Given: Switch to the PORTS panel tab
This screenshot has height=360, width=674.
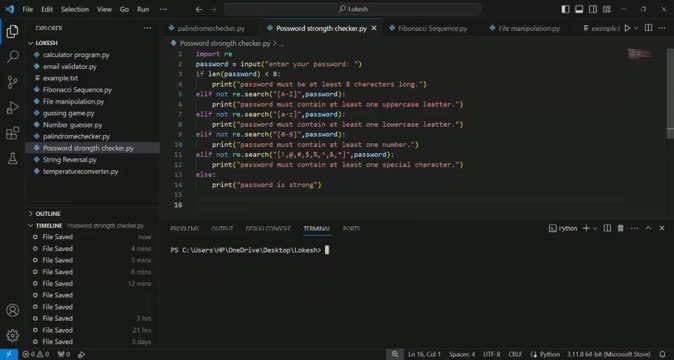Looking at the screenshot, I should (x=351, y=229).
